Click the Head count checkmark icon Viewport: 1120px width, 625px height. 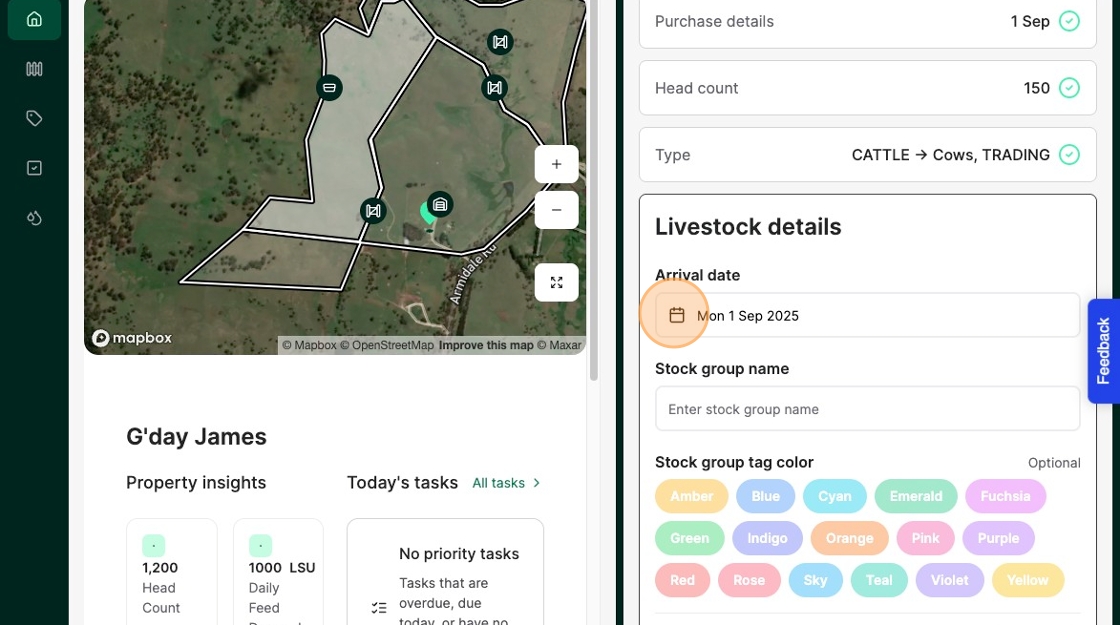pyautogui.click(x=1069, y=88)
